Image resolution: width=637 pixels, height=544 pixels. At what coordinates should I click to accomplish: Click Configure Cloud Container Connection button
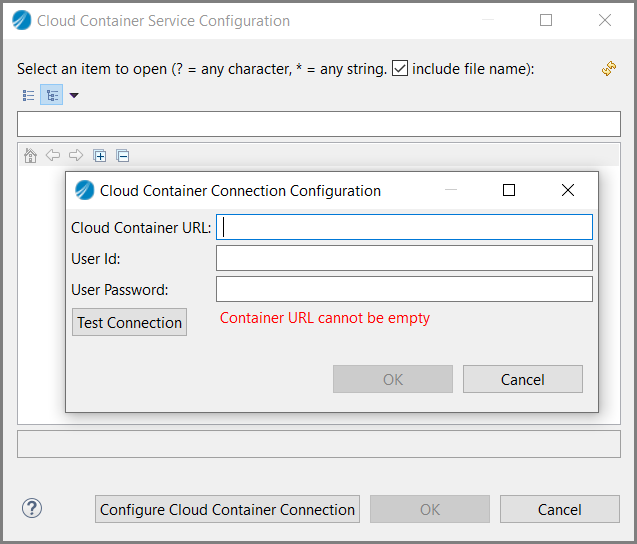point(228,509)
